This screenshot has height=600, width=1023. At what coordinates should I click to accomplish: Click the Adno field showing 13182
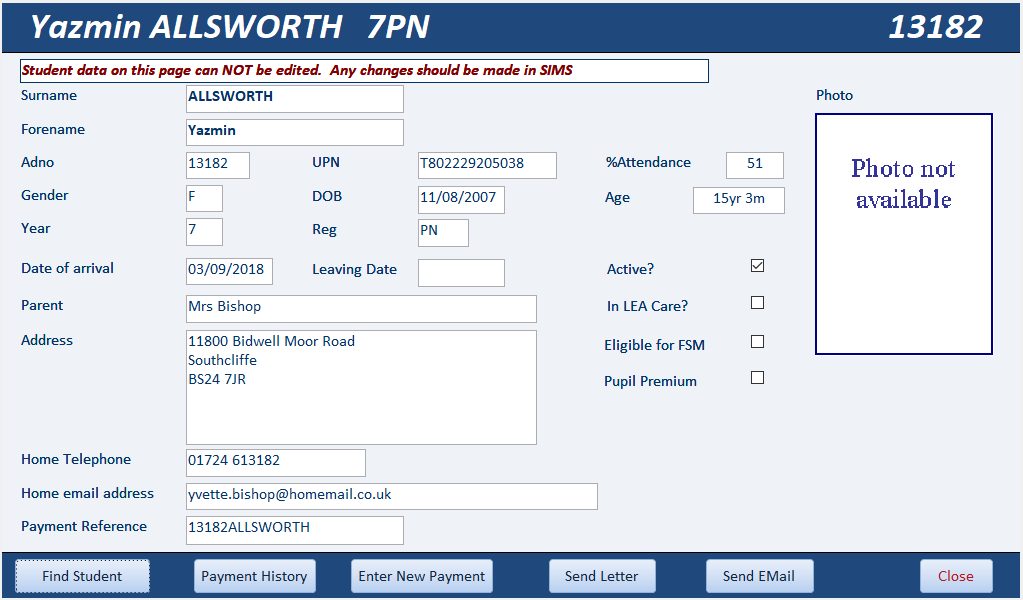[218, 165]
